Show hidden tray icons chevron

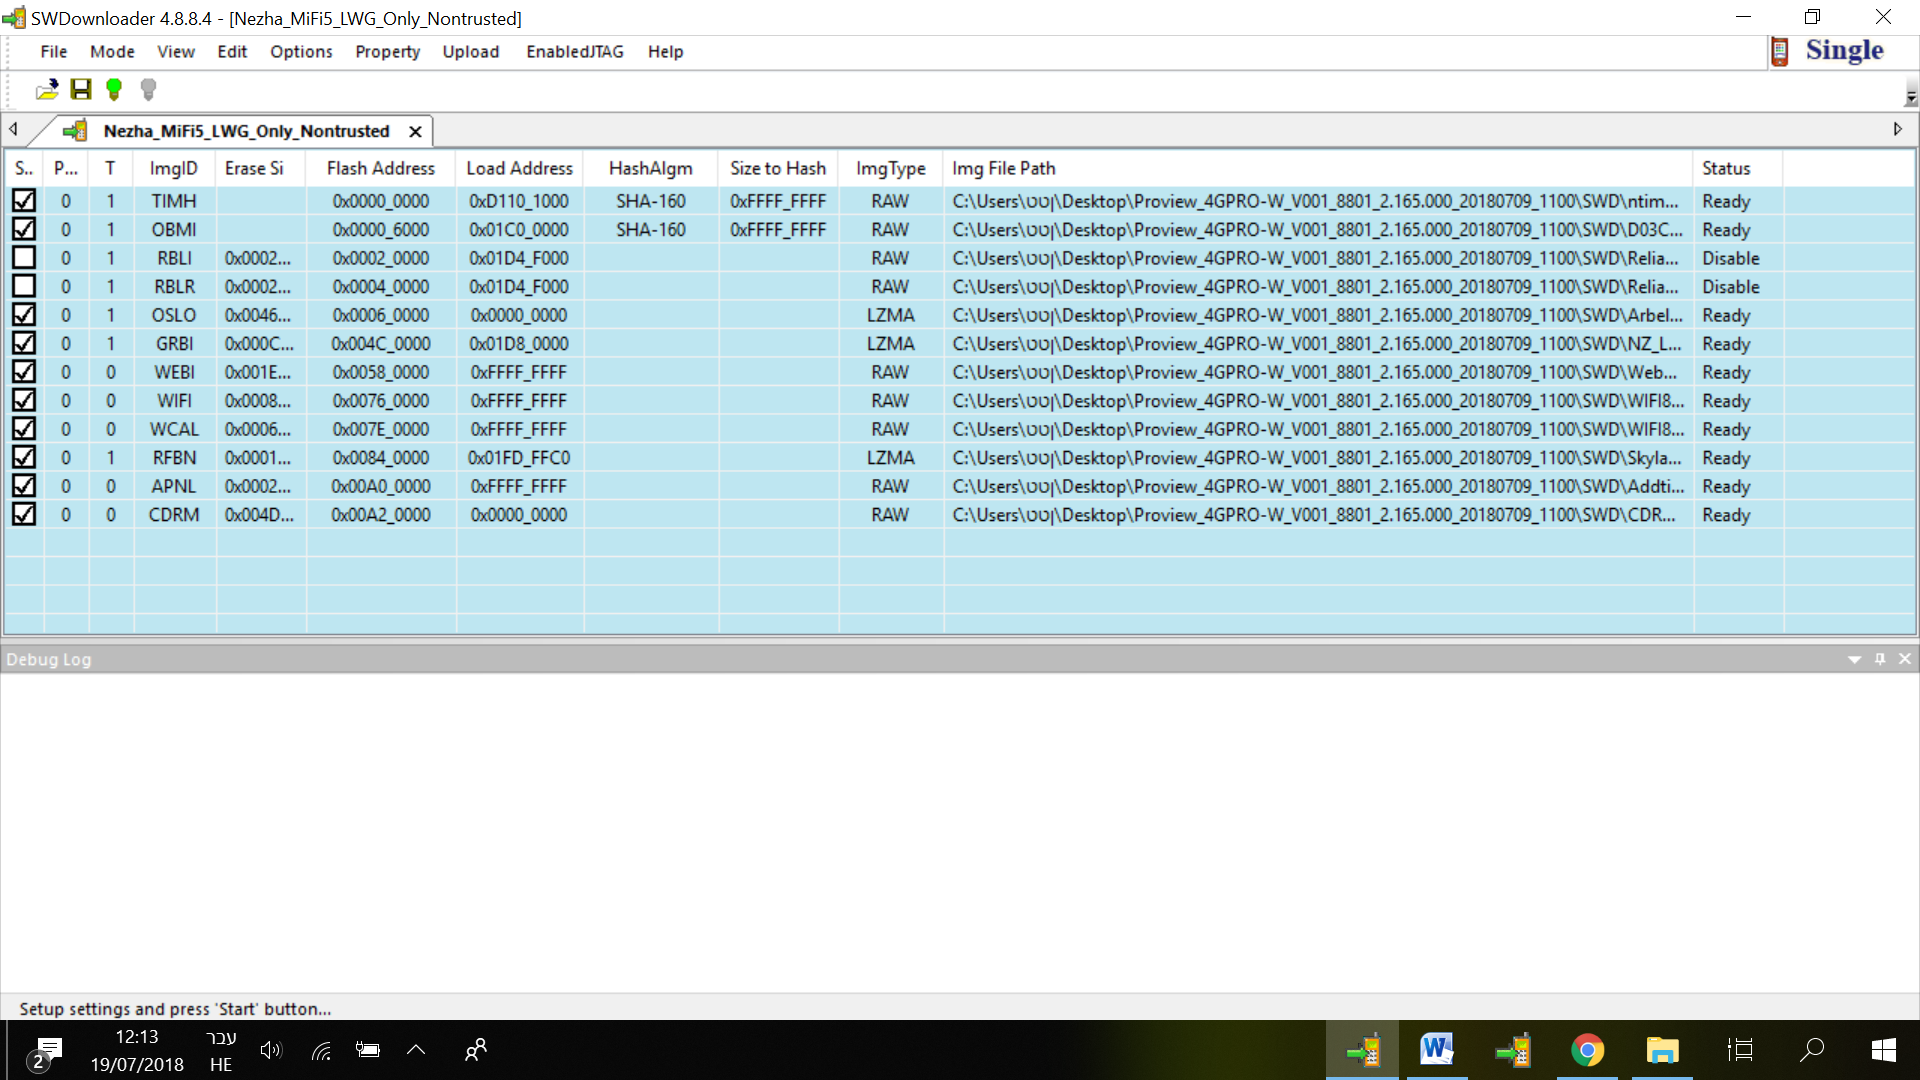(x=416, y=1050)
